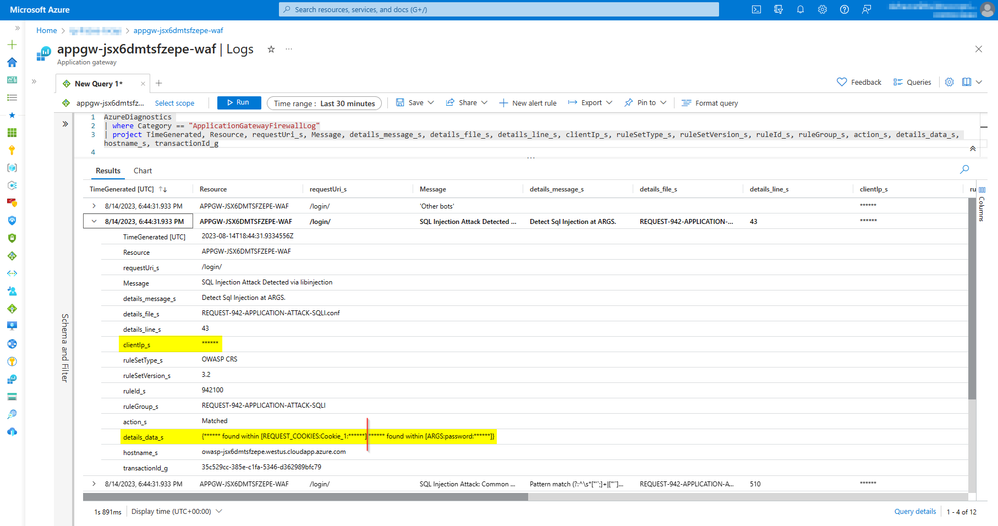This screenshot has width=998, height=526.
Task: Click inside the query editor line 1
Action: (137, 117)
